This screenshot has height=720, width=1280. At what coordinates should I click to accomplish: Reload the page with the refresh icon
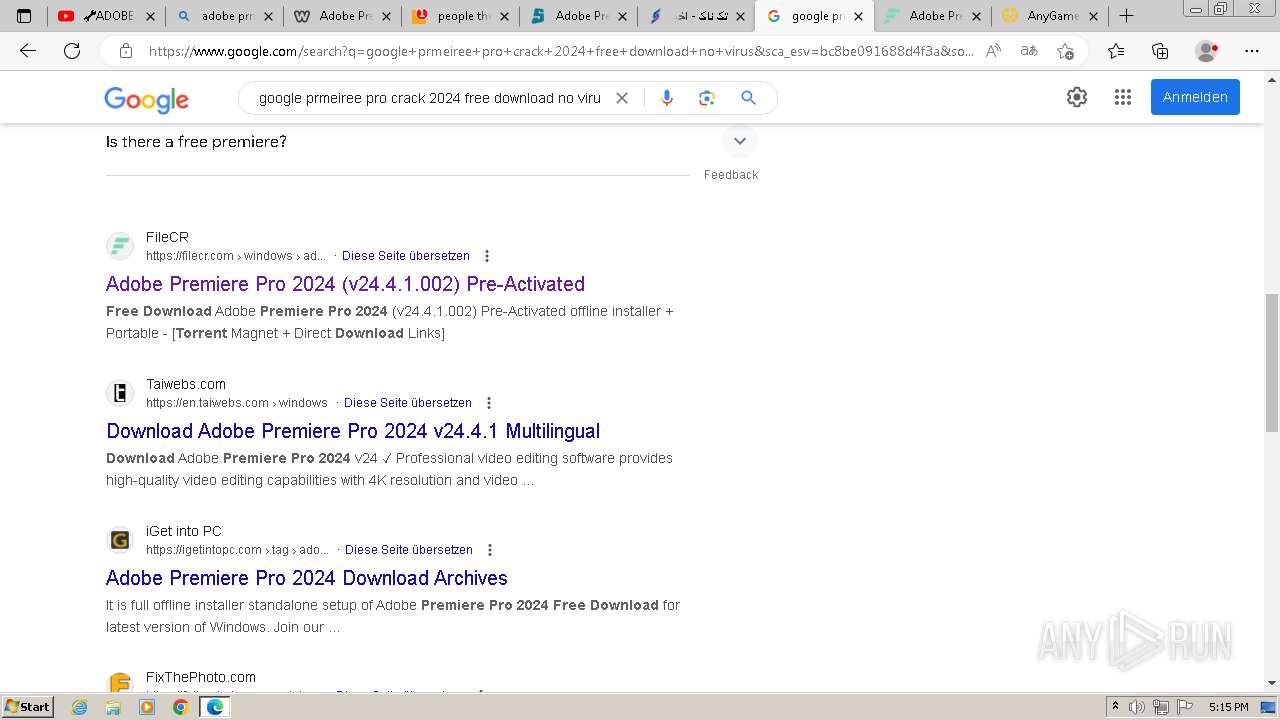[72, 51]
